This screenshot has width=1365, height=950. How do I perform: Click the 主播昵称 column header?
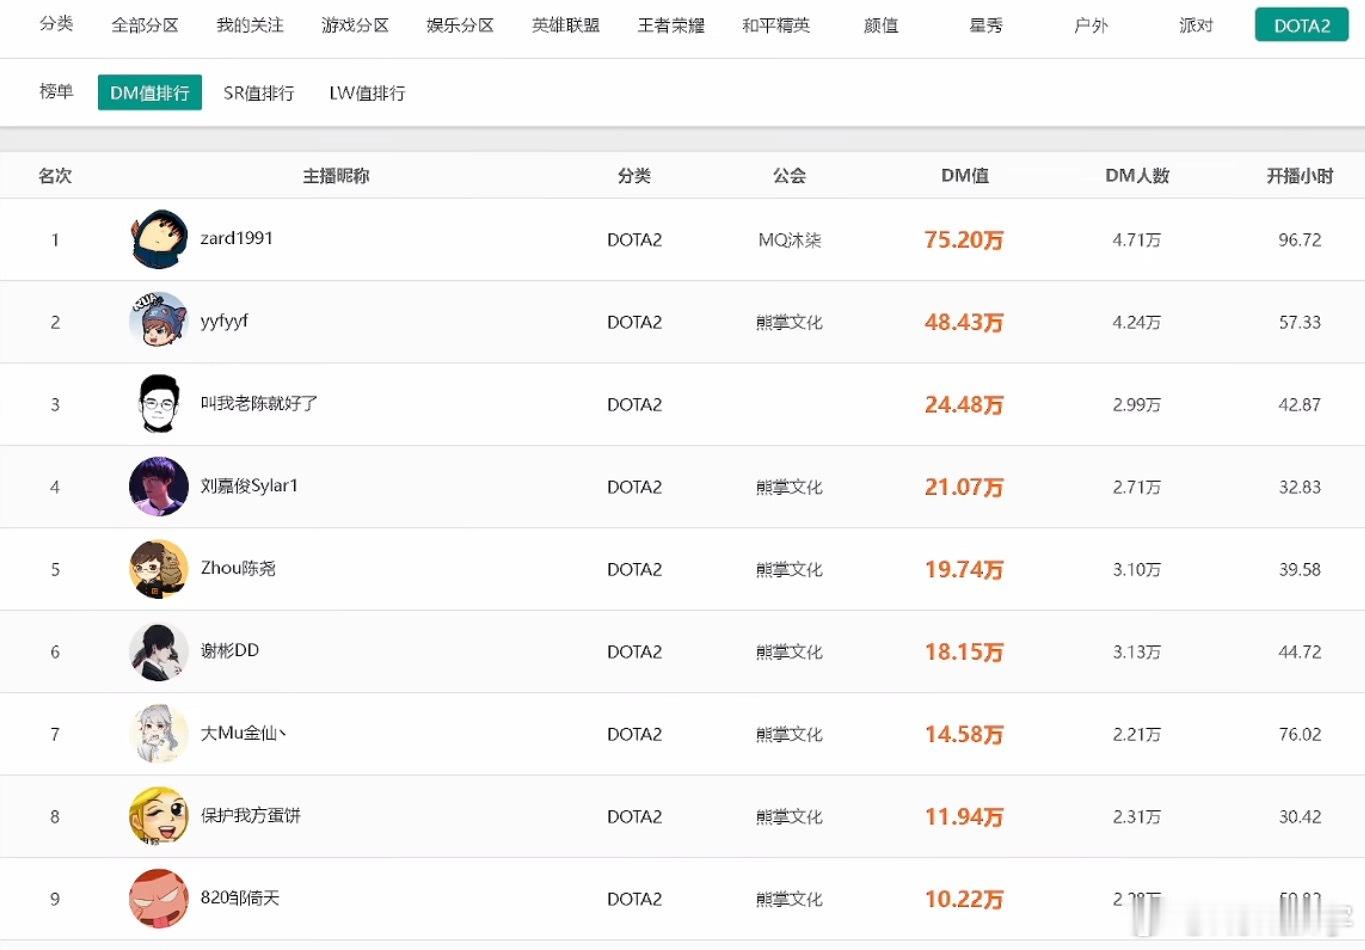click(x=336, y=175)
